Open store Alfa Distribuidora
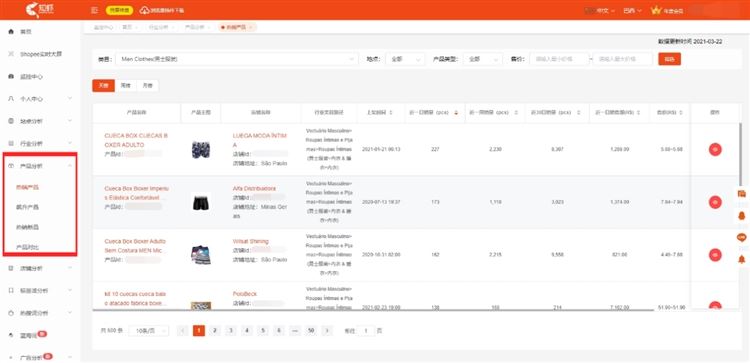 [x=254, y=188]
